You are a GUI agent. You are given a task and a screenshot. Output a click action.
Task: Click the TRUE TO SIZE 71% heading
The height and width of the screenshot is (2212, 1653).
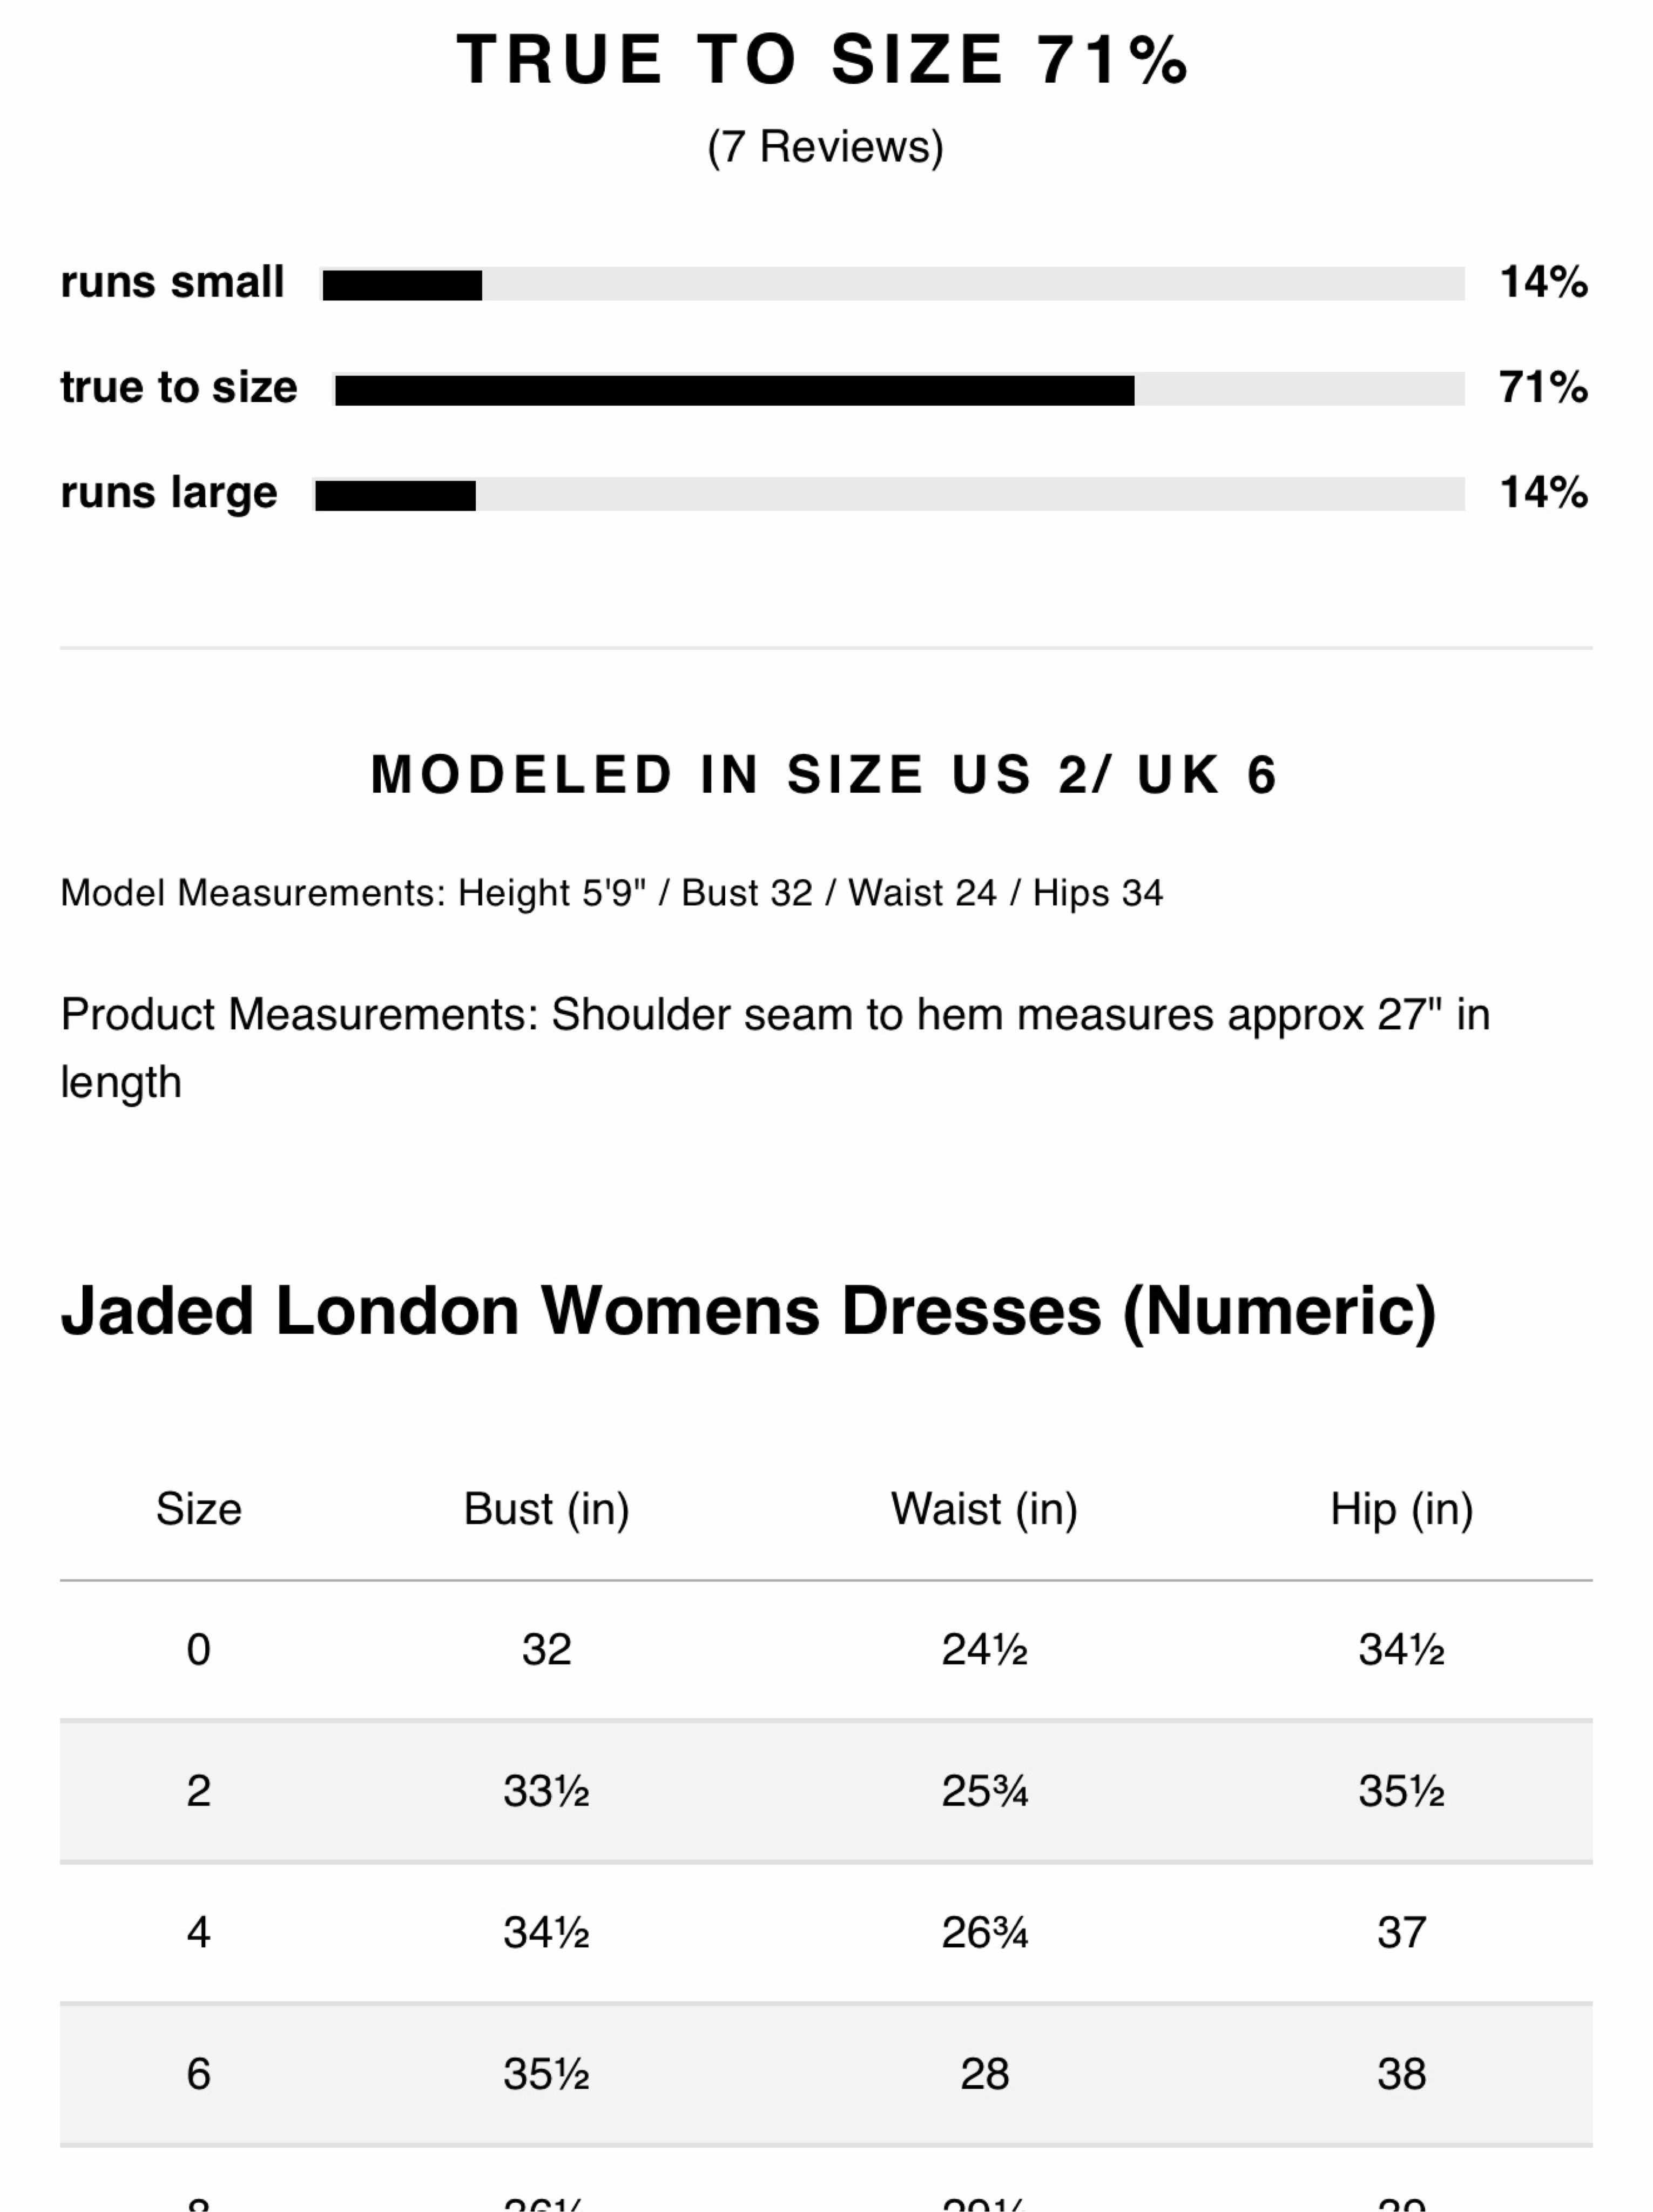(x=824, y=59)
